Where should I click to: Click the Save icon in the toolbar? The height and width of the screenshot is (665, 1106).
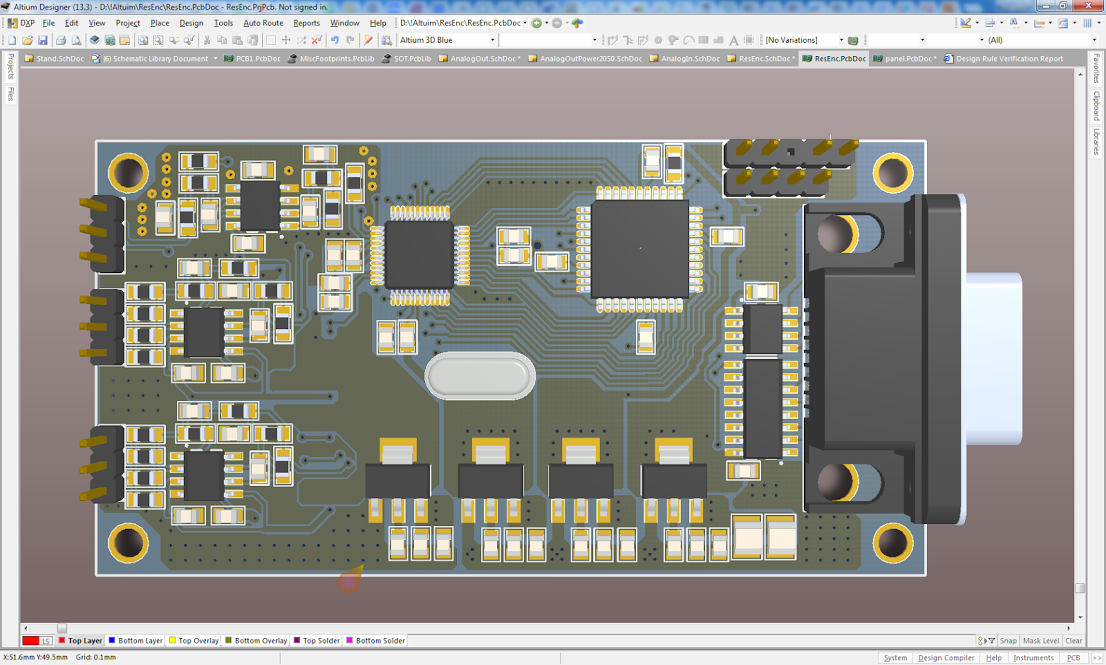point(43,40)
